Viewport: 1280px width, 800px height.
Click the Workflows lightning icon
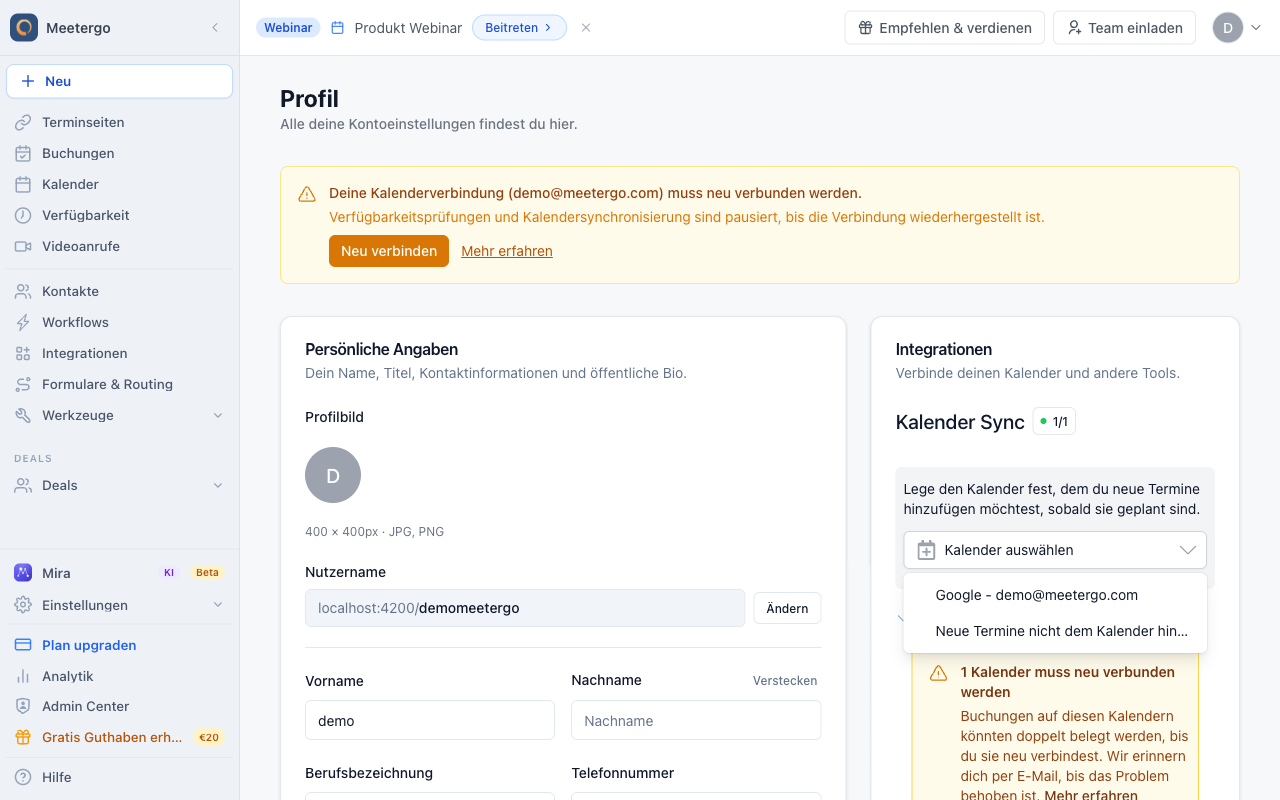[x=23, y=322]
